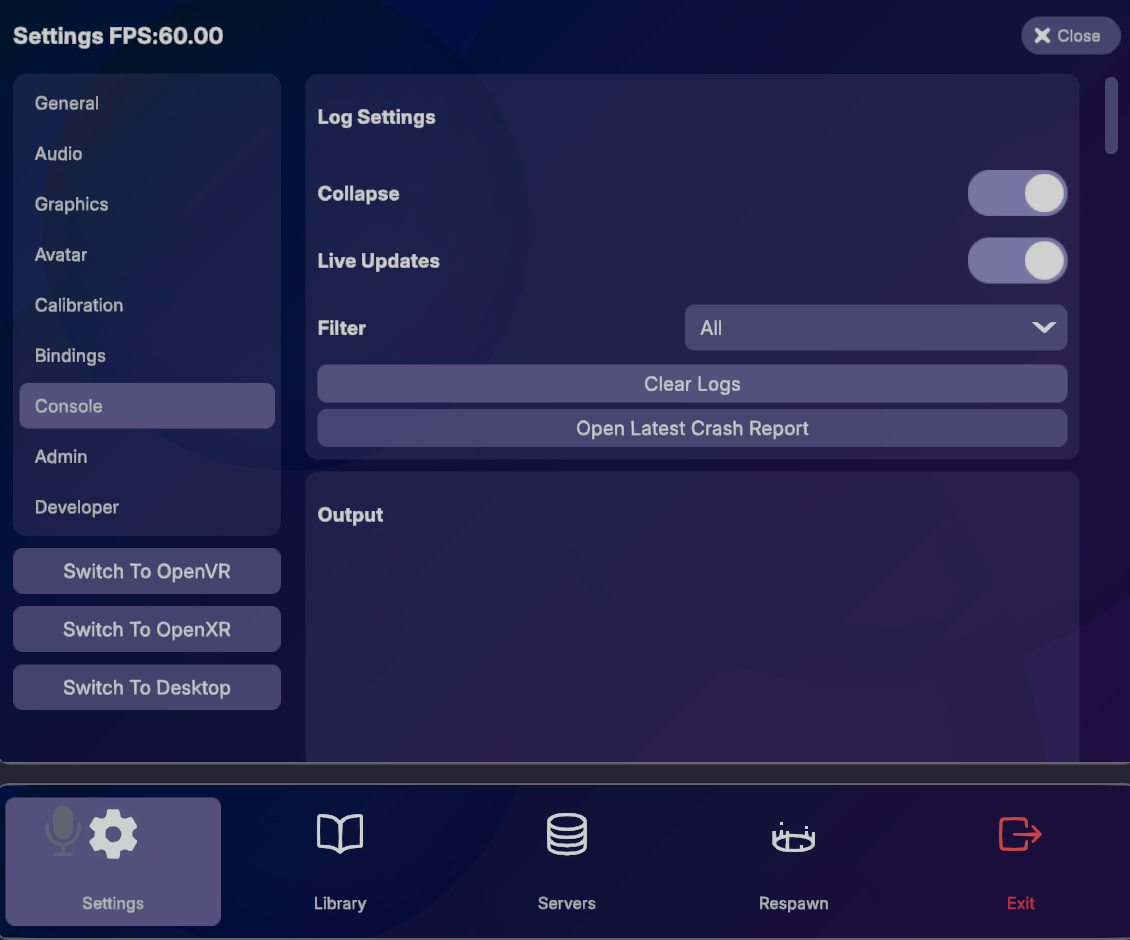Switch to the Audio settings section
This screenshot has width=1130, height=940.
58,153
